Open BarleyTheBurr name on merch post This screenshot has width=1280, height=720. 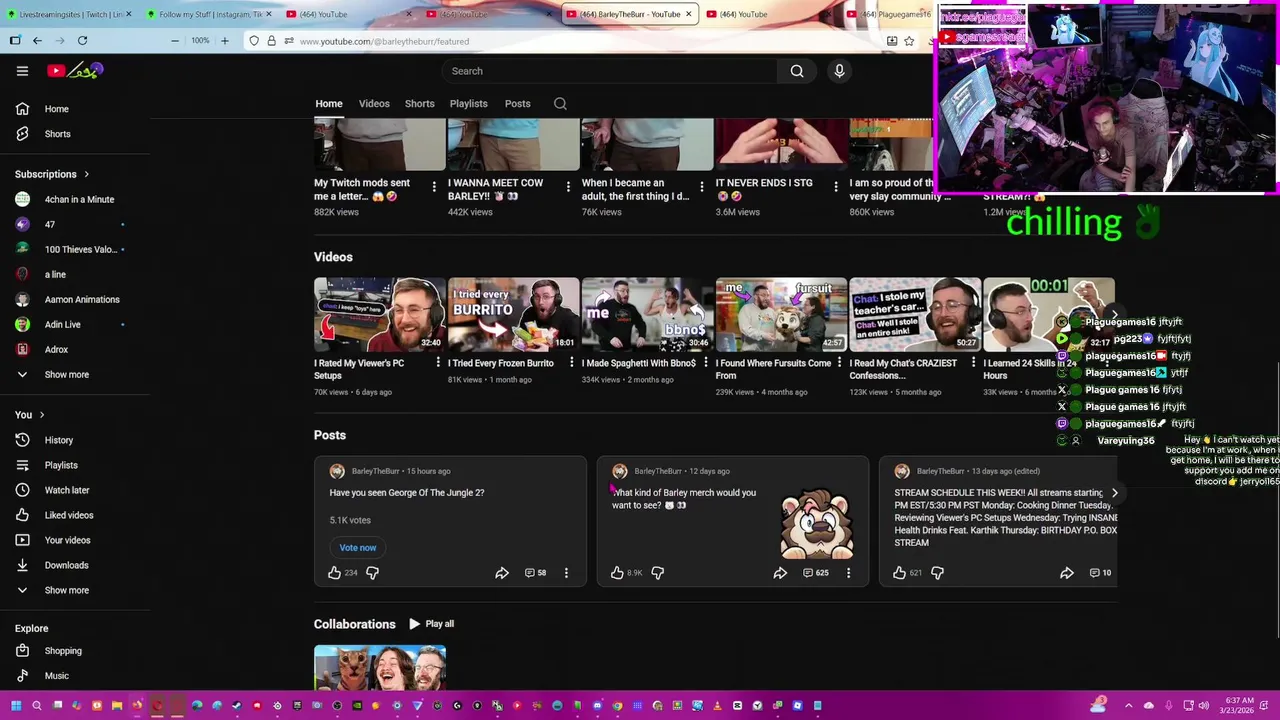pos(658,471)
